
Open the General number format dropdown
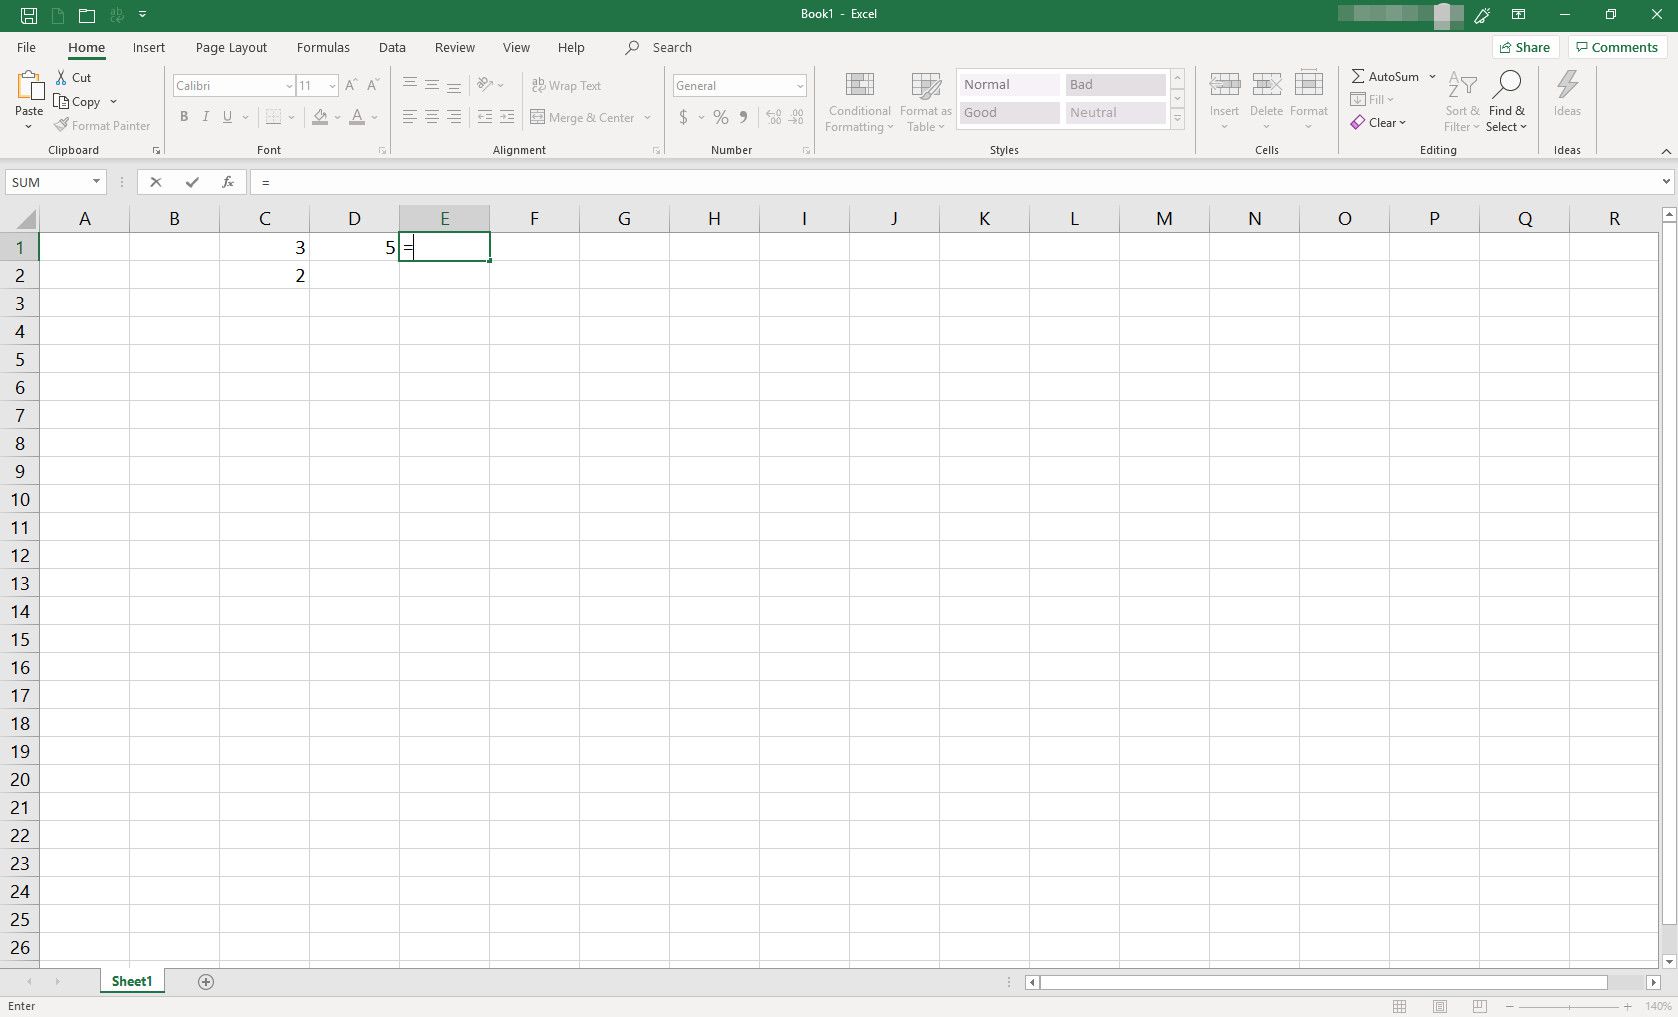800,86
